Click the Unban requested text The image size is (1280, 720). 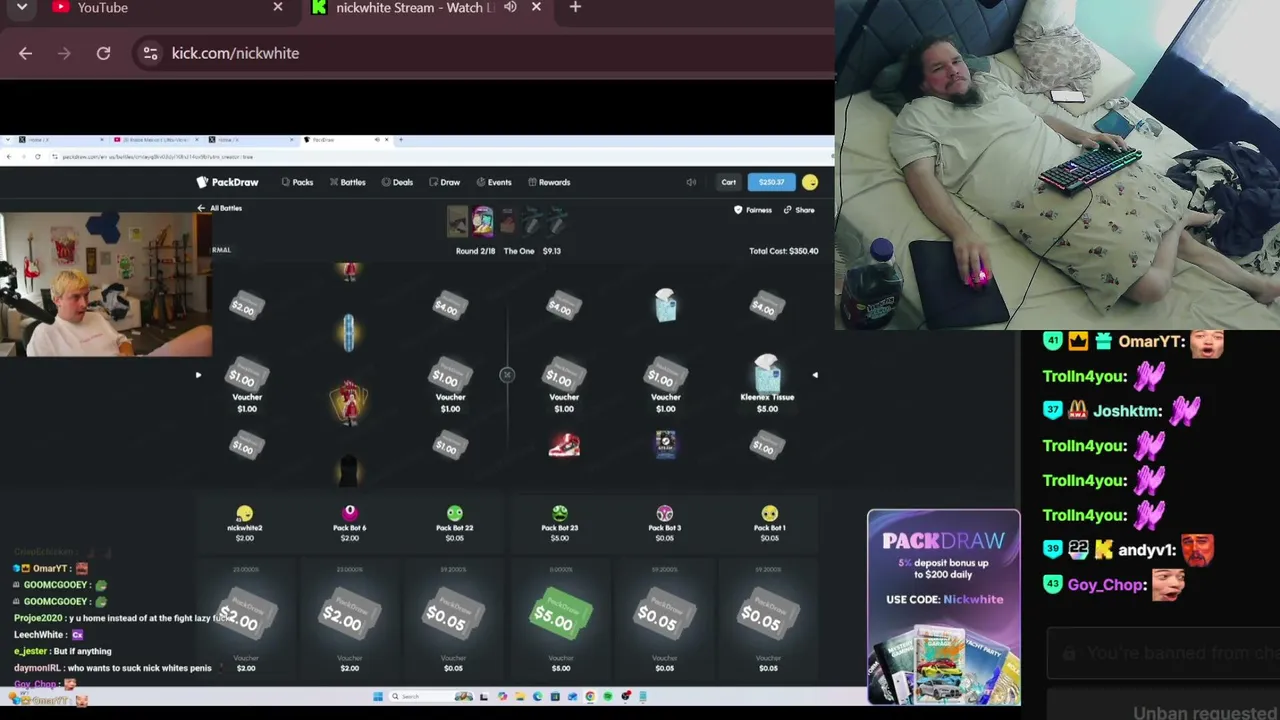pyautogui.click(x=1206, y=713)
